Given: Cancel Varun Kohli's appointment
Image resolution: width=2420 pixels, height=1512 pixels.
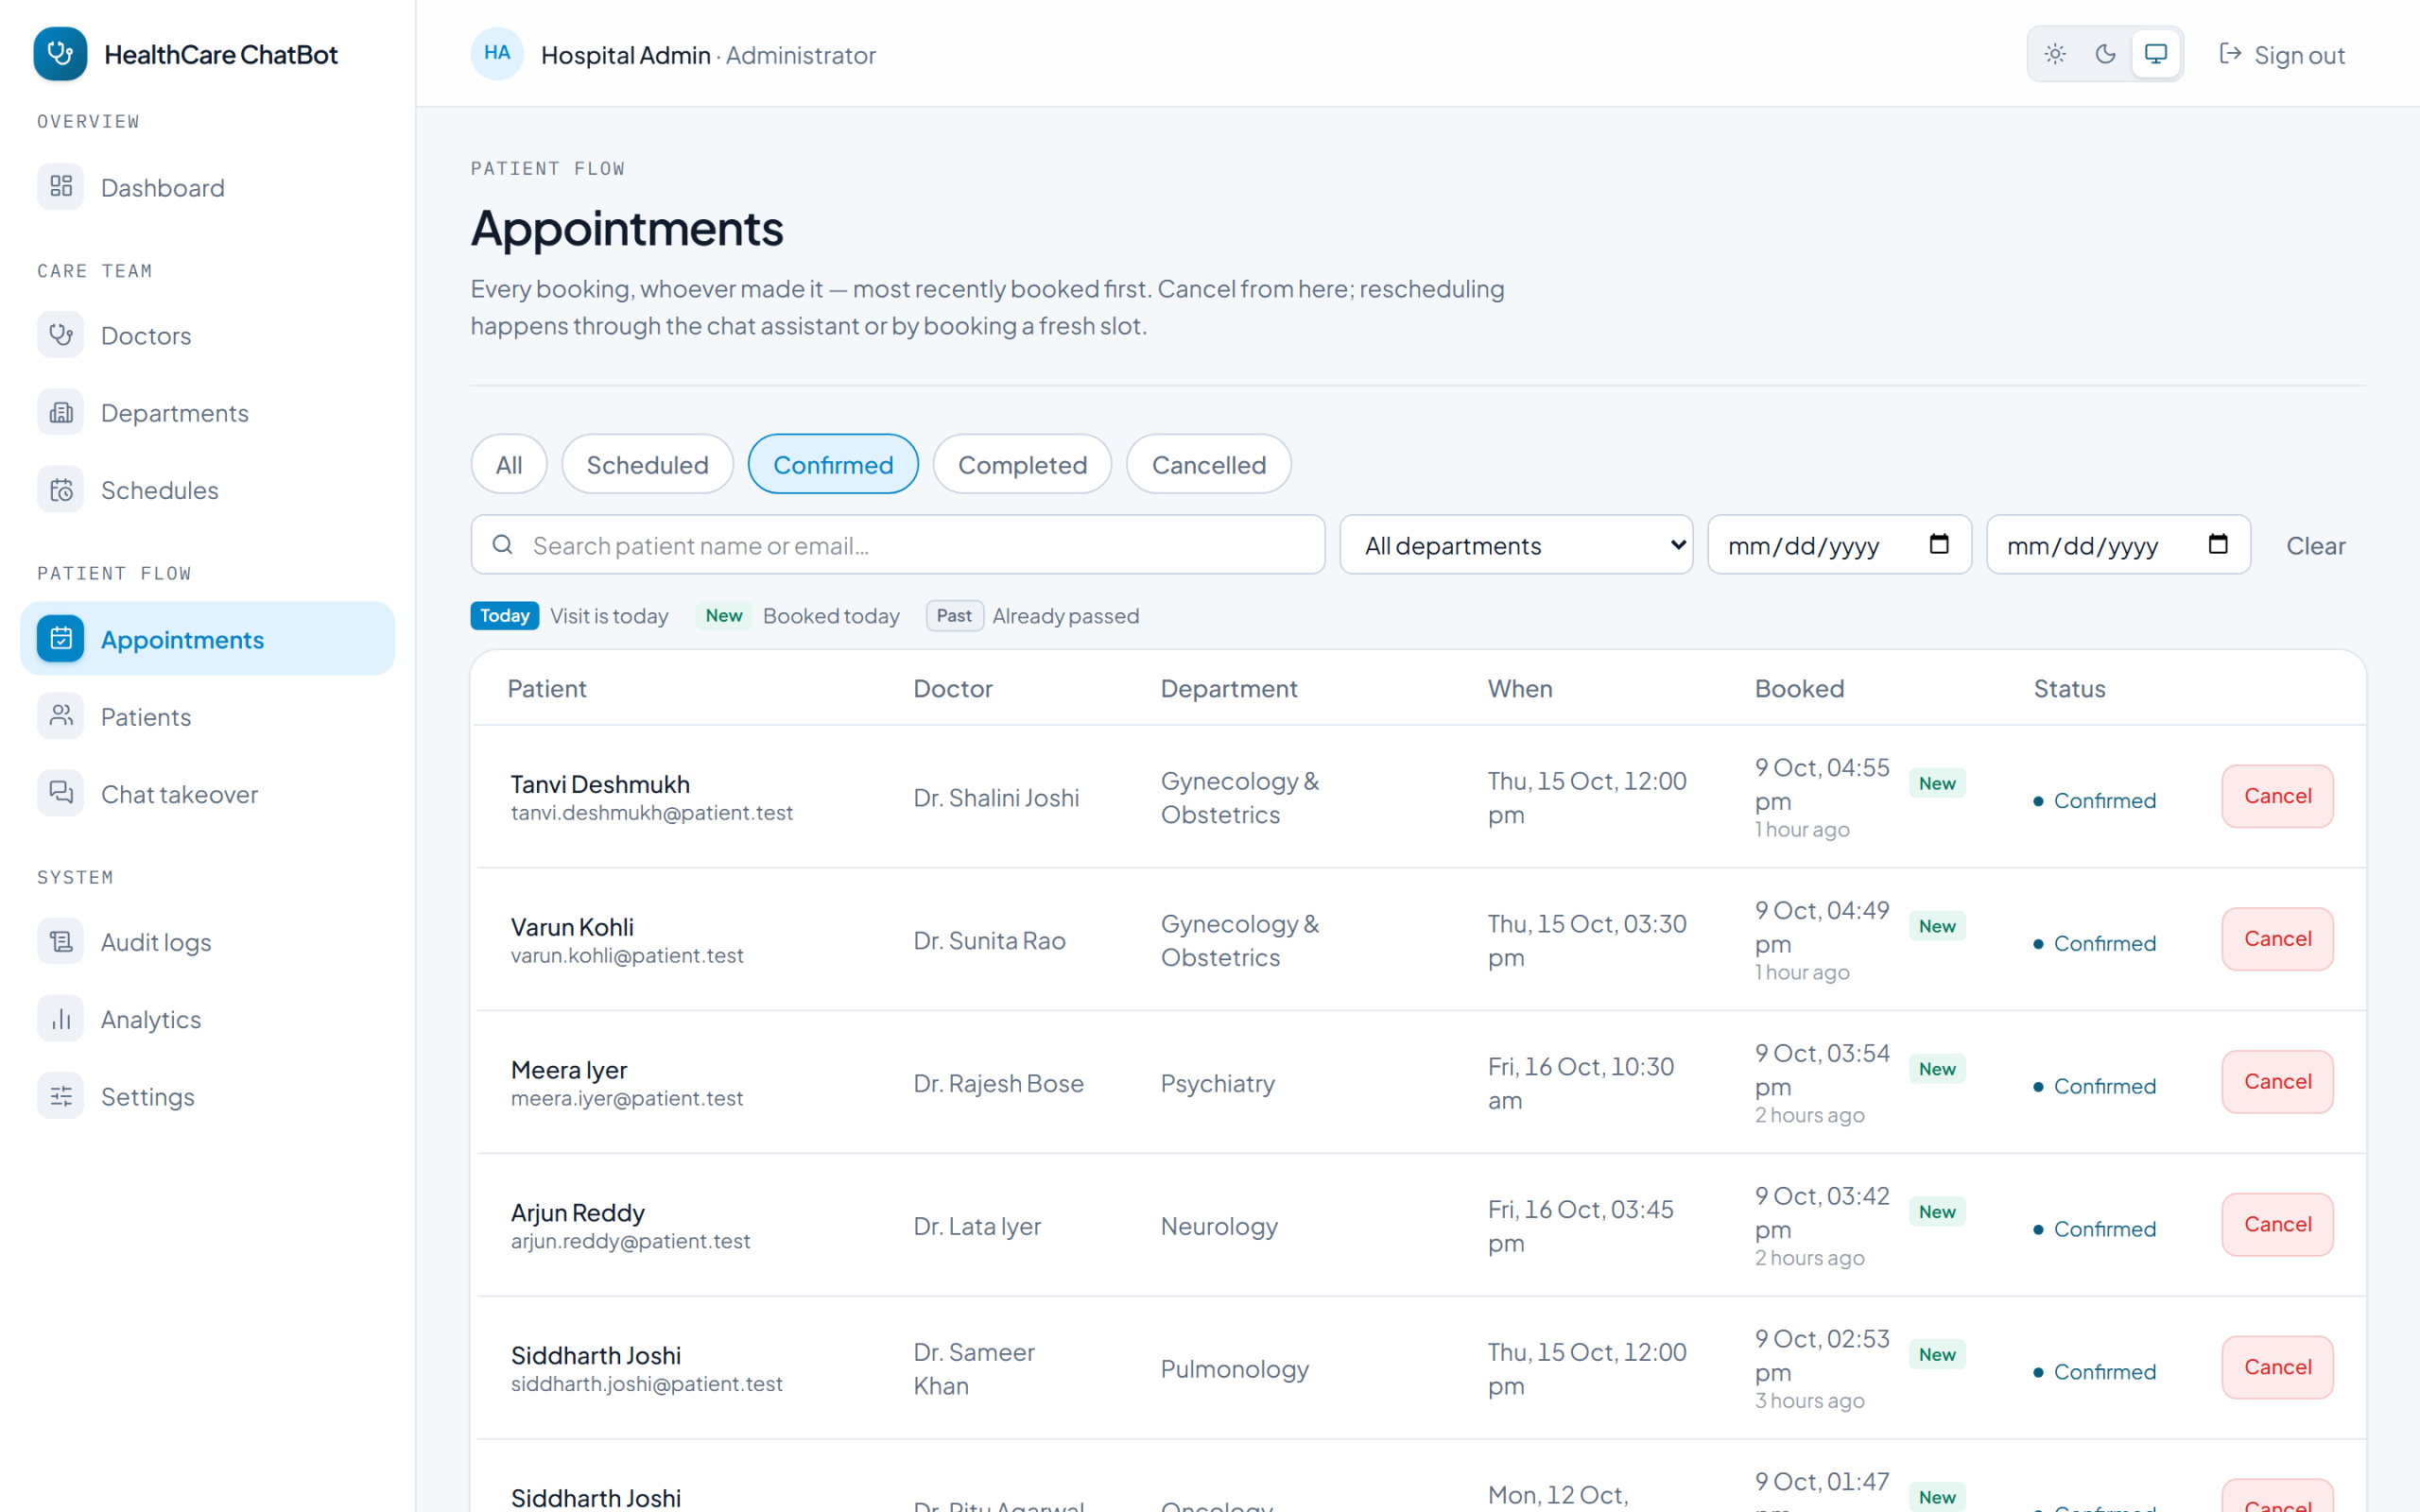Looking at the screenshot, I should tap(2277, 939).
